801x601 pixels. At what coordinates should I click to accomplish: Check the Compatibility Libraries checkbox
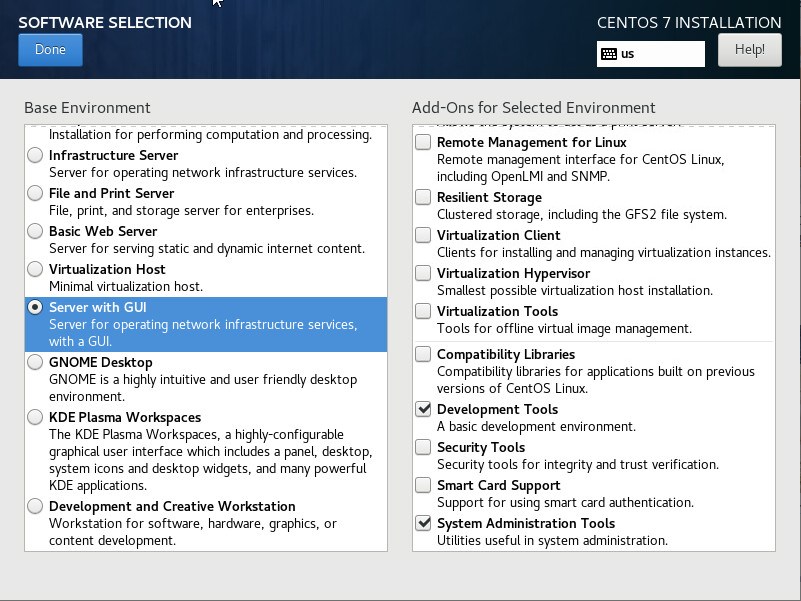[423, 354]
